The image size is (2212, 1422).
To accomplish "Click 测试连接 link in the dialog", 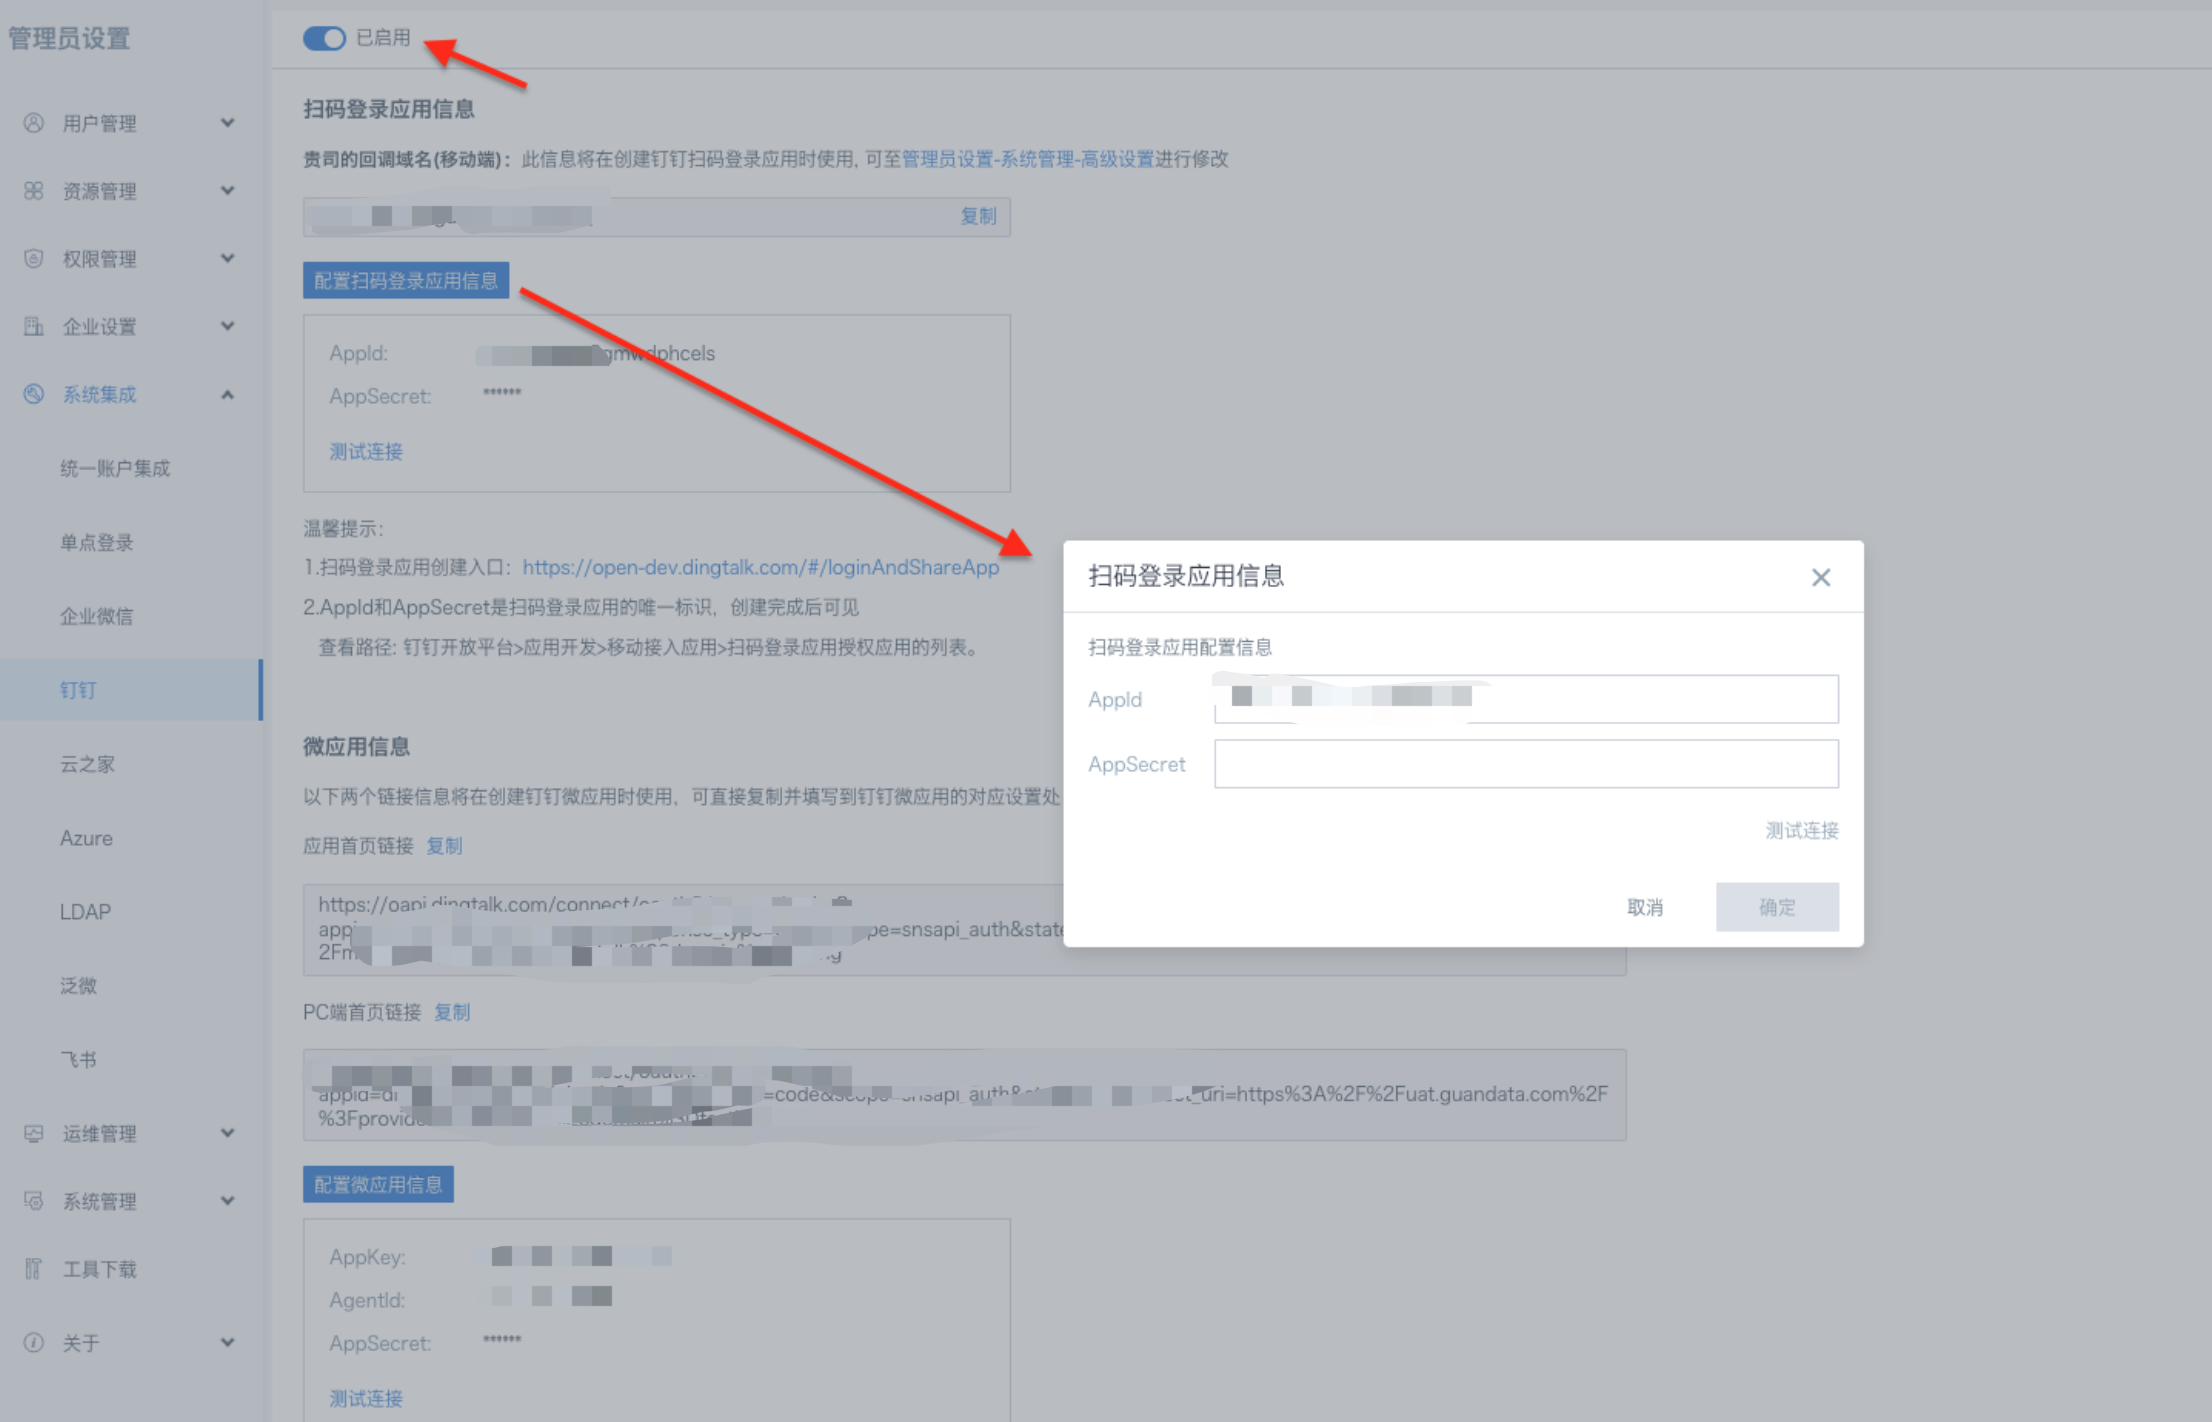I will coord(1802,830).
